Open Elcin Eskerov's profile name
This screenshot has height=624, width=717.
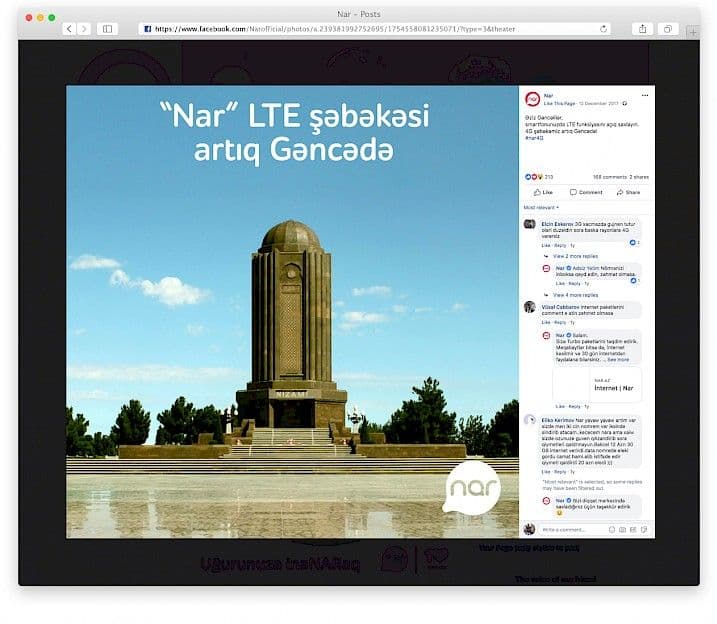click(557, 224)
